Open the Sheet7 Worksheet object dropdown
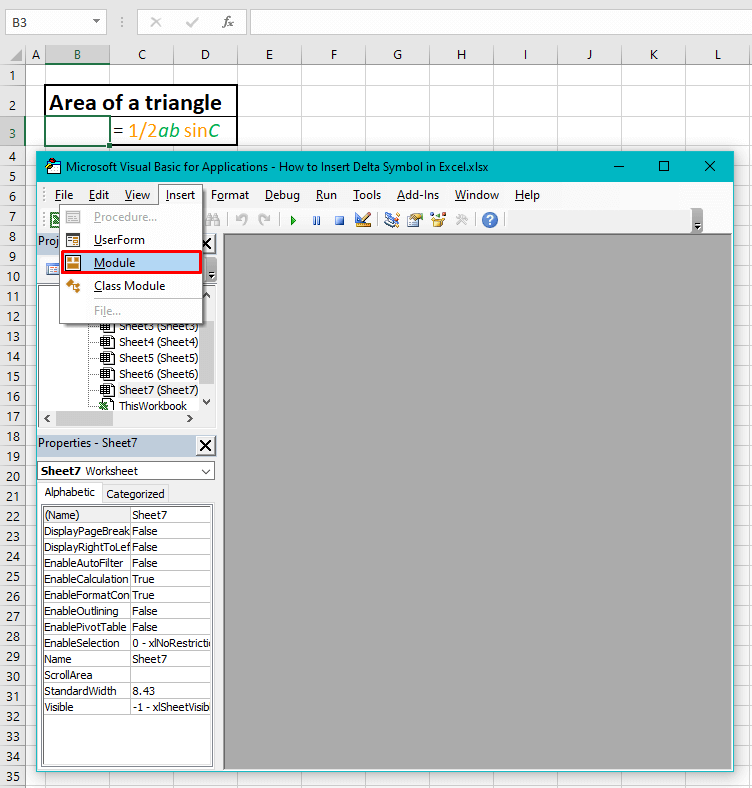The height and width of the screenshot is (788, 752). point(206,471)
